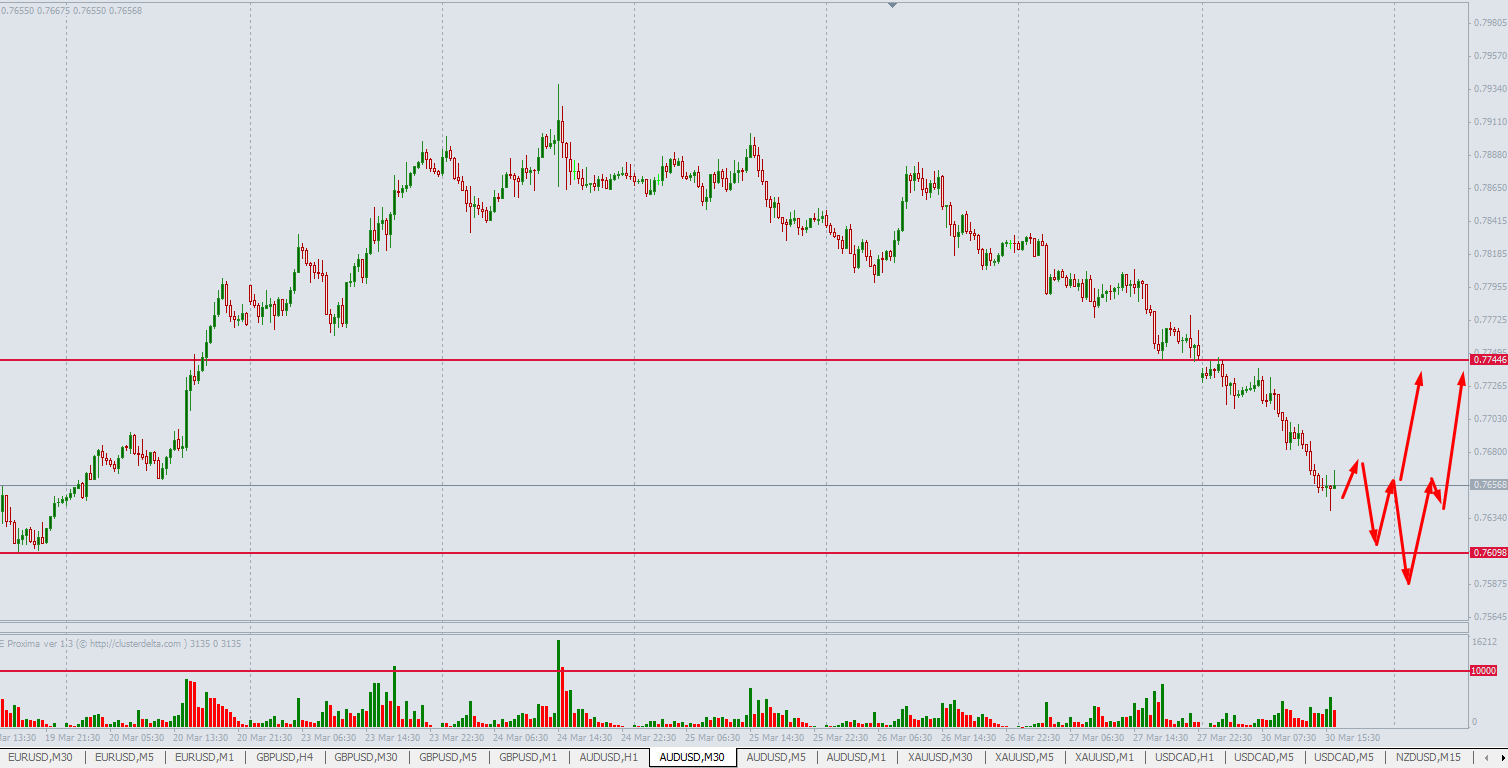The height and width of the screenshot is (768, 1508).
Task: Switch to the USDCAD,H1 chart tab
Action: (x=1184, y=757)
